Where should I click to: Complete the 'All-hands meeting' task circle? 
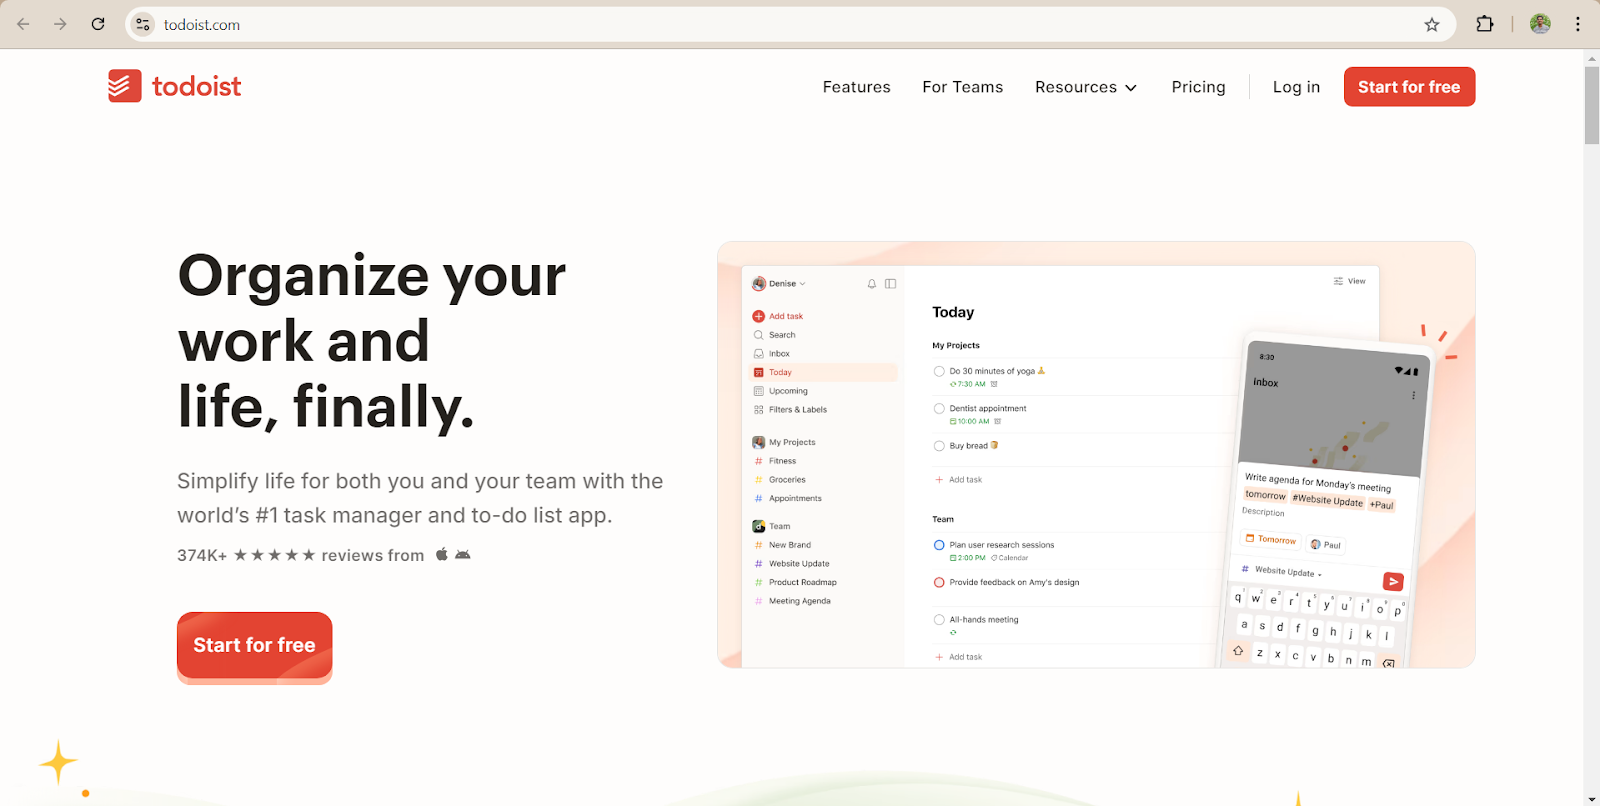click(x=939, y=620)
